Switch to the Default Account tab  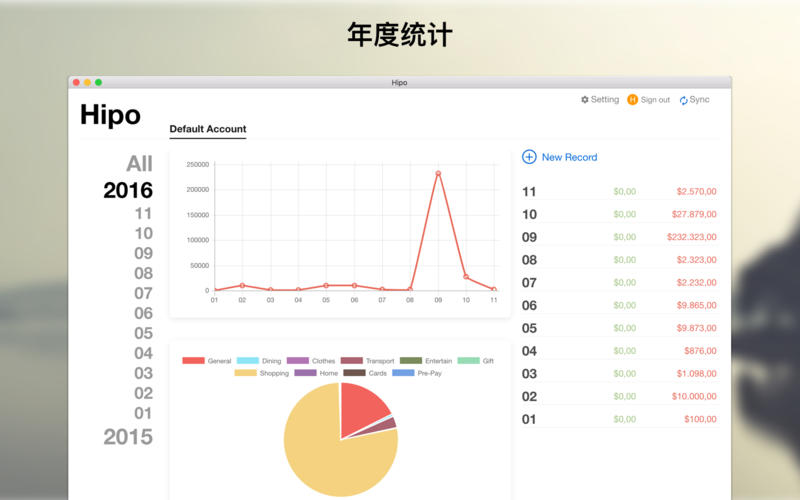coord(208,129)
